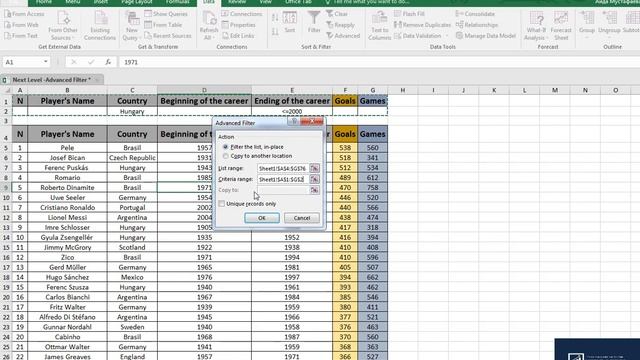Open the Data ribbon tab
The width and height of the screenshot is (640, 360).
click(x=209, y=2)
